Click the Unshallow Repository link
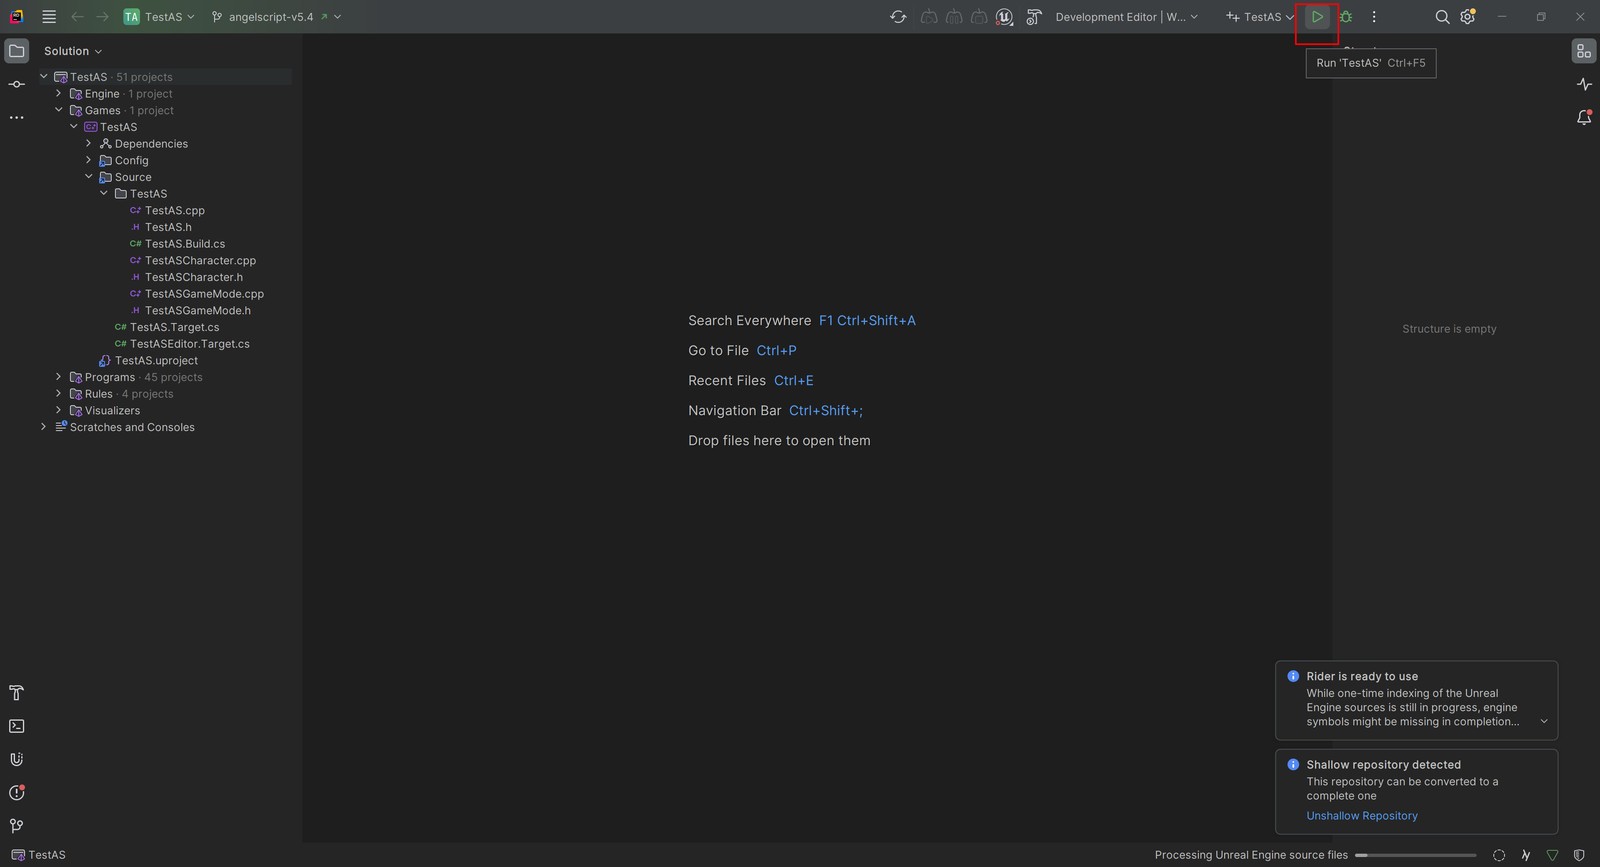The height and width of the screenshot is (867, 1600). [1362, 816]
